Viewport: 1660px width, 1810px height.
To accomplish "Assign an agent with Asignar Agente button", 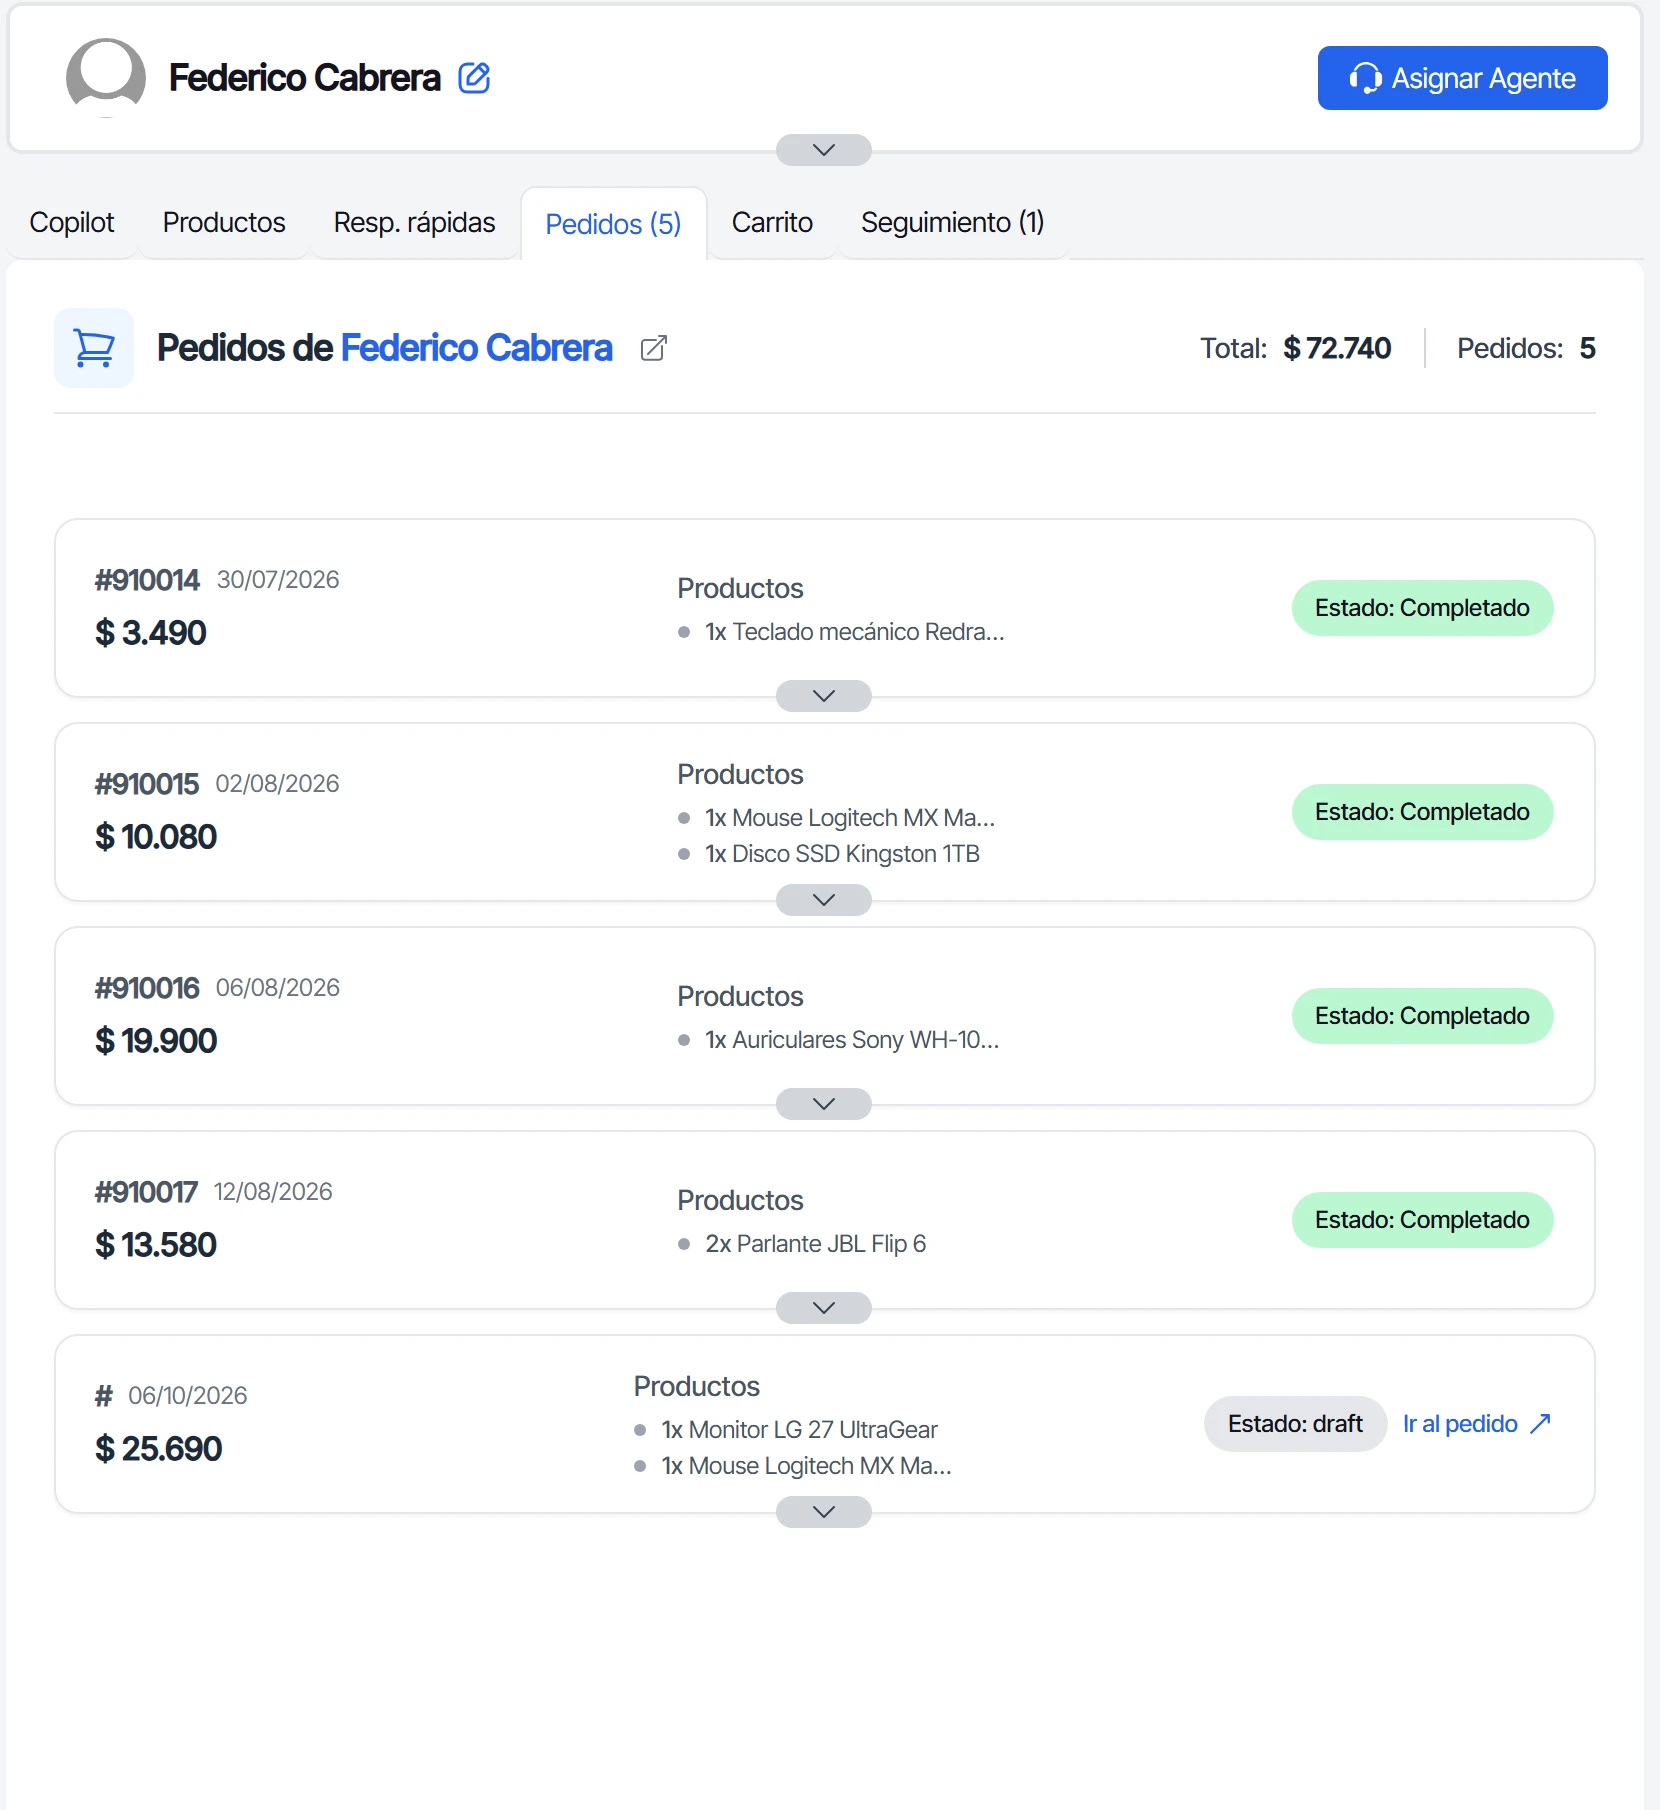I will tap(1462, 78).
